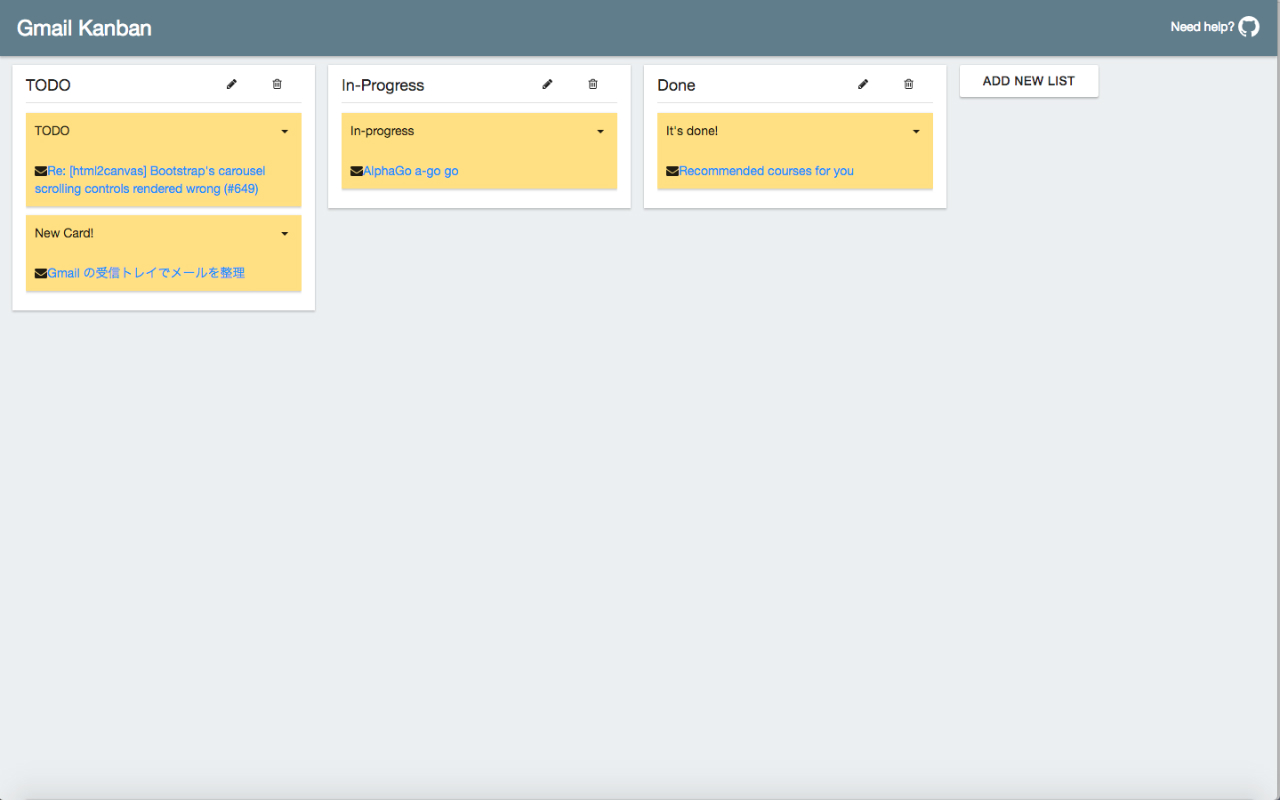Viewport: 1280px width, 800px height.
Task: Select the In-progress card title
Action: point(382,131)
